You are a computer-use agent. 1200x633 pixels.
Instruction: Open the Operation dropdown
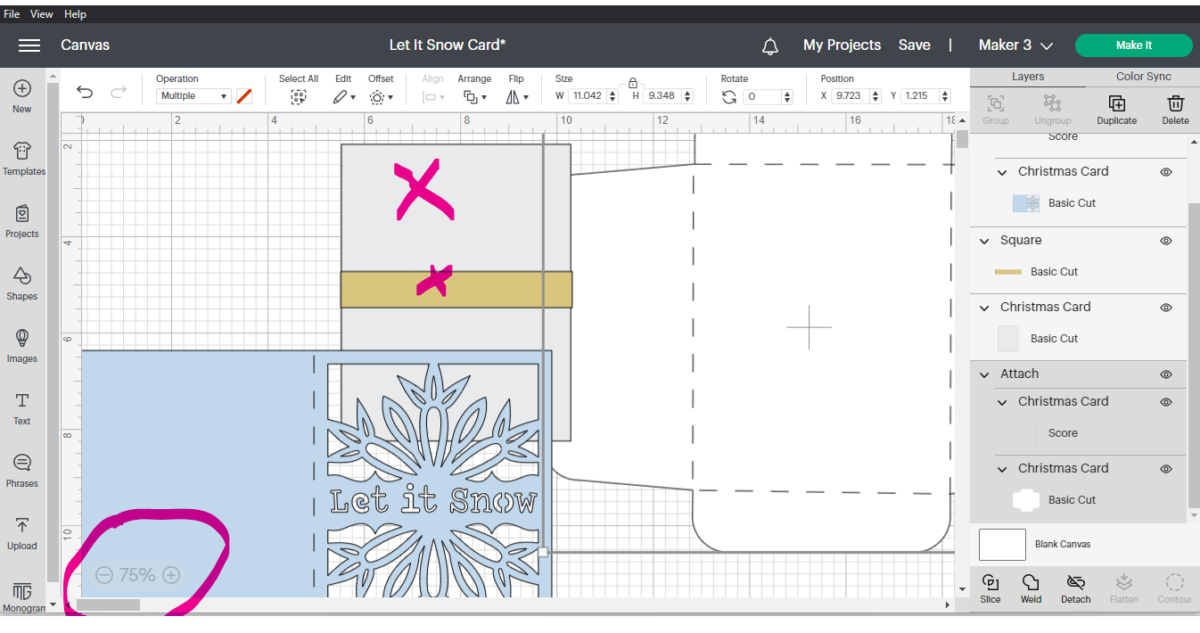point(194,96)
